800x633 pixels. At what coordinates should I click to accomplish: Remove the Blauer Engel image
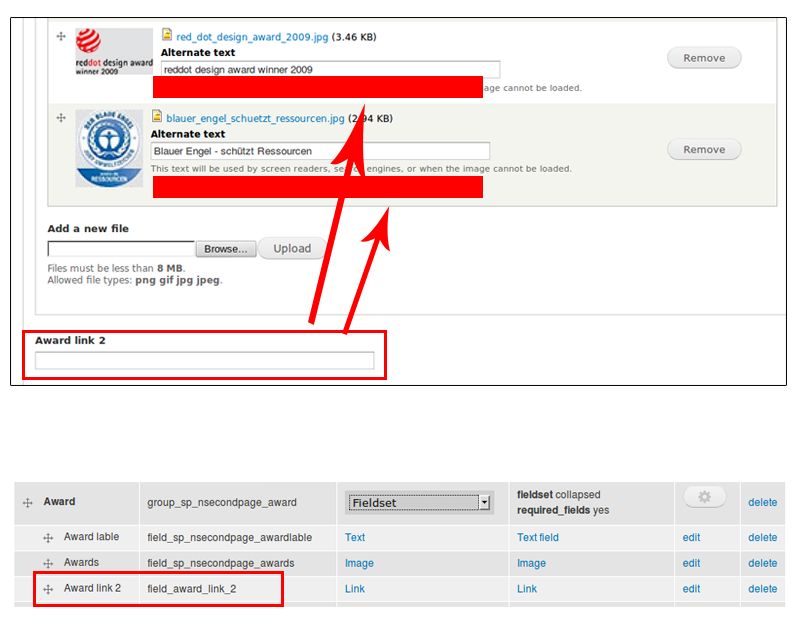704,150
